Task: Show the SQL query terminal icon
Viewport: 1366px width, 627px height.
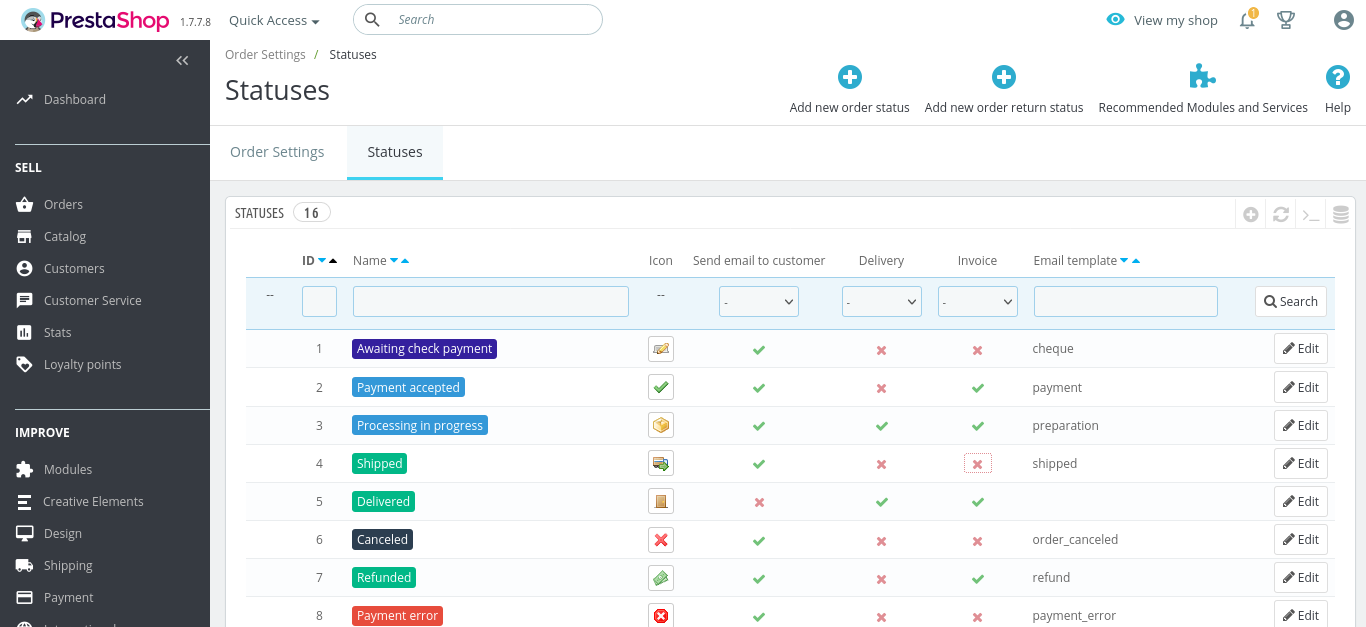Action: tap(1310, 214)
